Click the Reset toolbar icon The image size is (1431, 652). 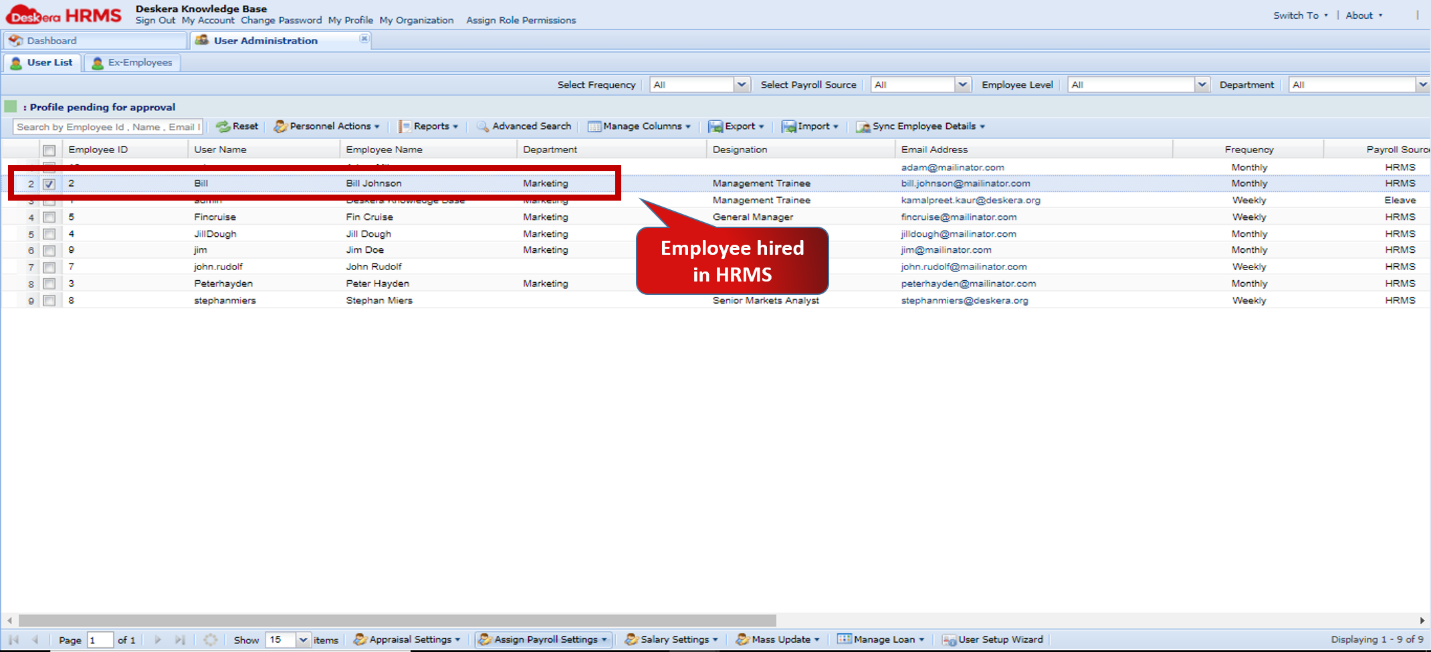237,126
